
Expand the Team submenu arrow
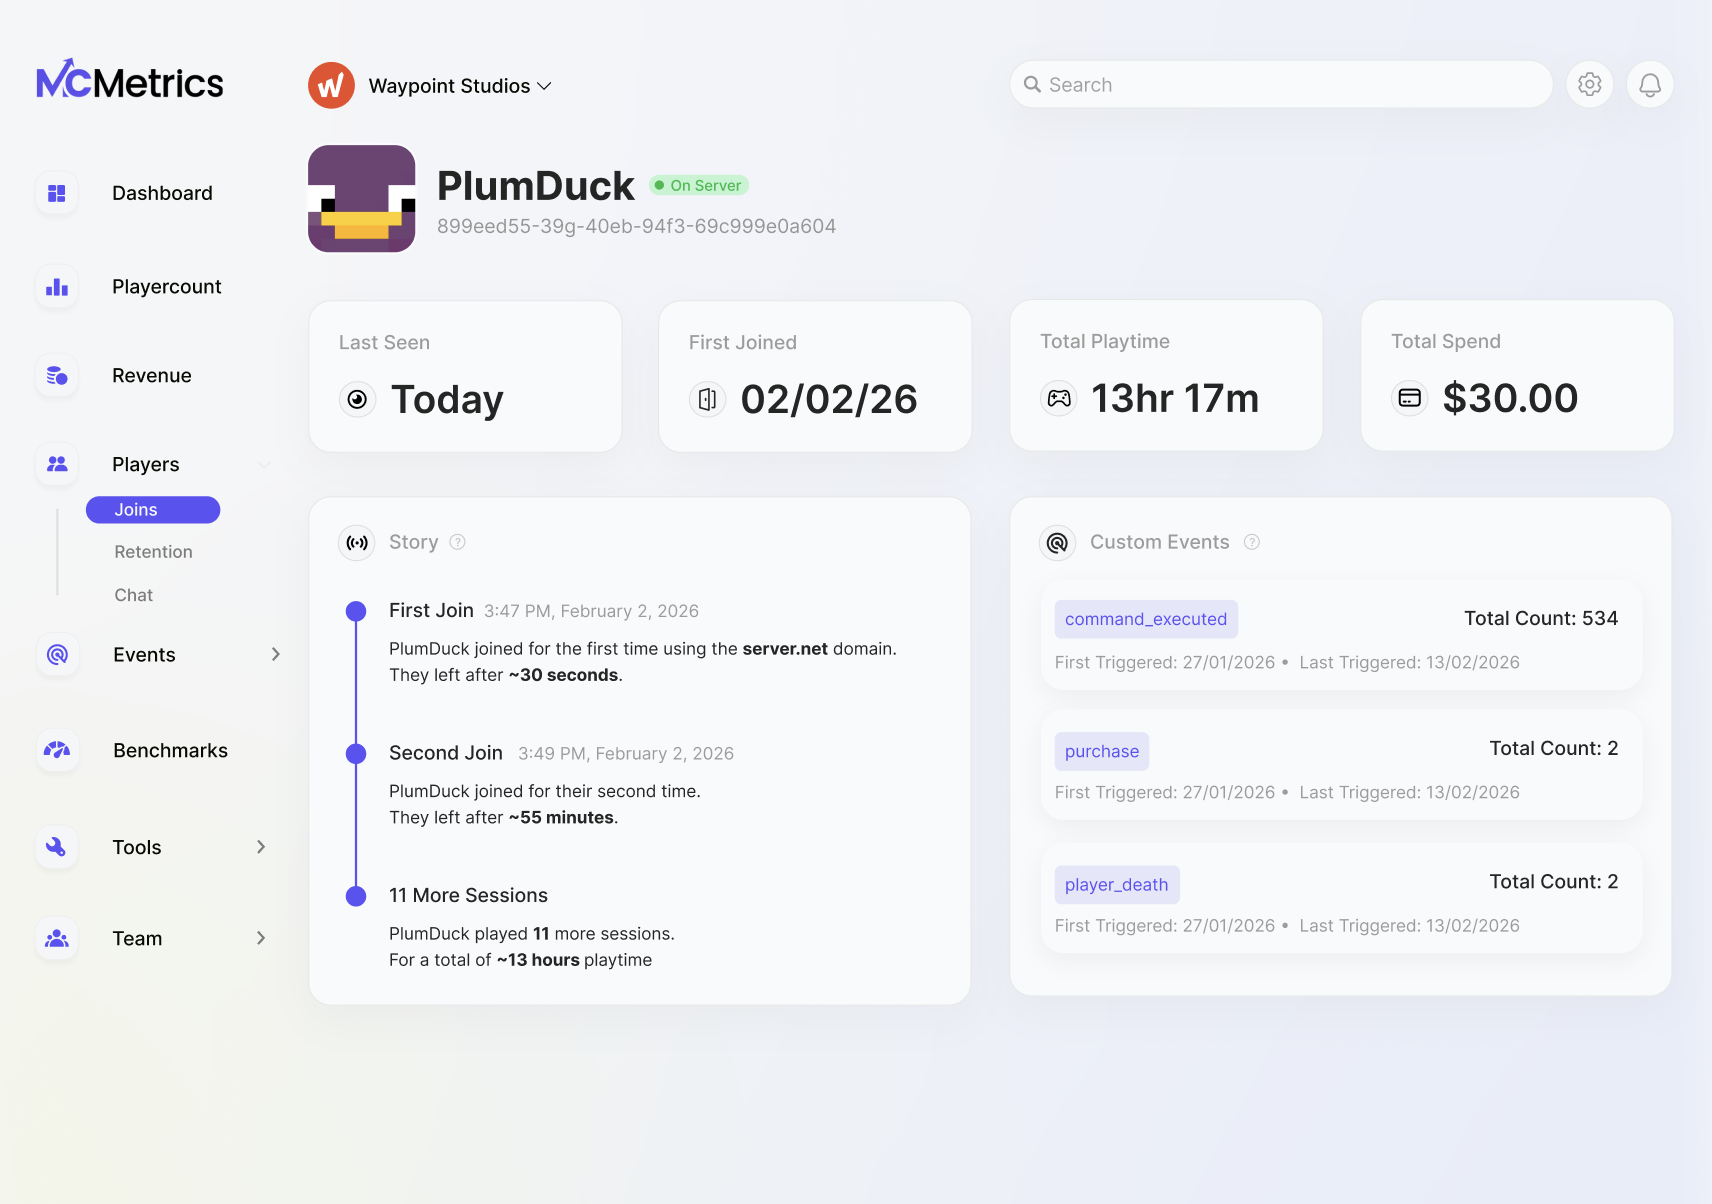[x=261, y=938]
